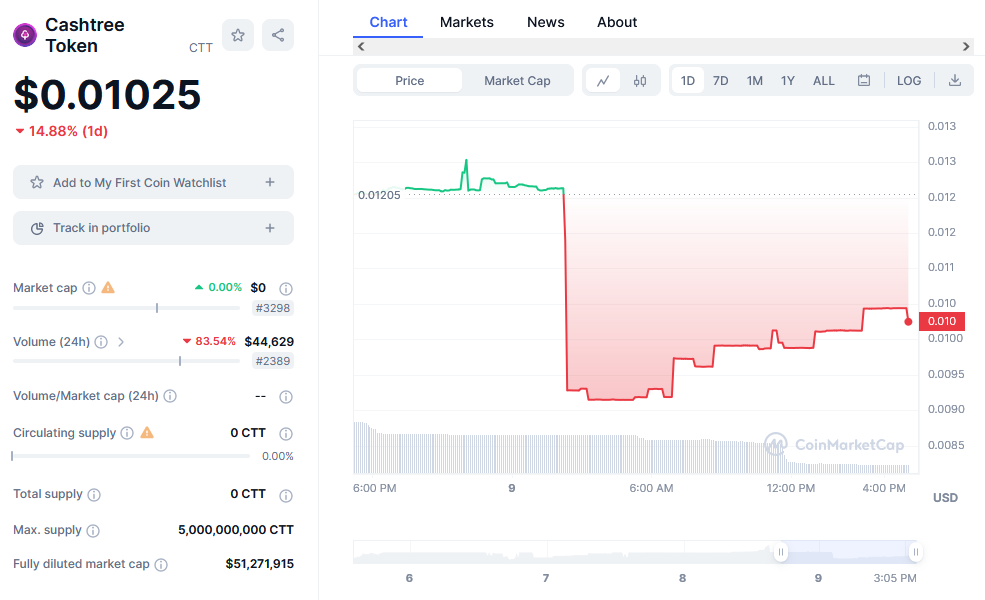Click the left handle of chart range selector
The width and height of the screenshot is (985, 600).
point(781,552)
